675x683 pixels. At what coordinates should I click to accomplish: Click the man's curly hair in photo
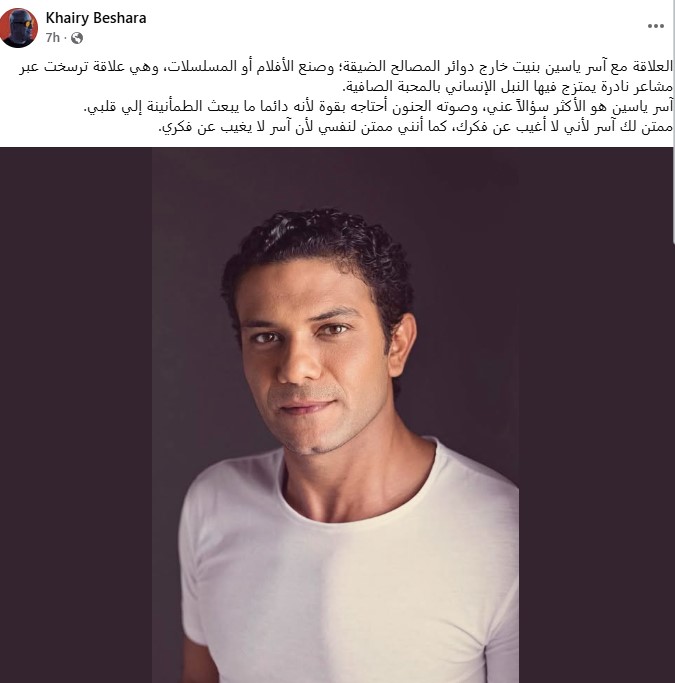(318, 244)
